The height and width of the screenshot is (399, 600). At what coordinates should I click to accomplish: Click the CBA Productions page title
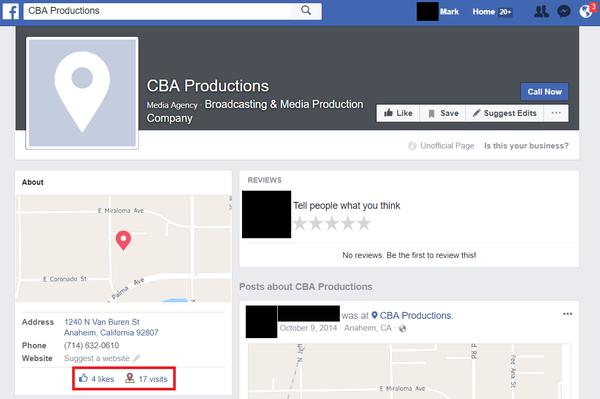[x=208, y=86]
